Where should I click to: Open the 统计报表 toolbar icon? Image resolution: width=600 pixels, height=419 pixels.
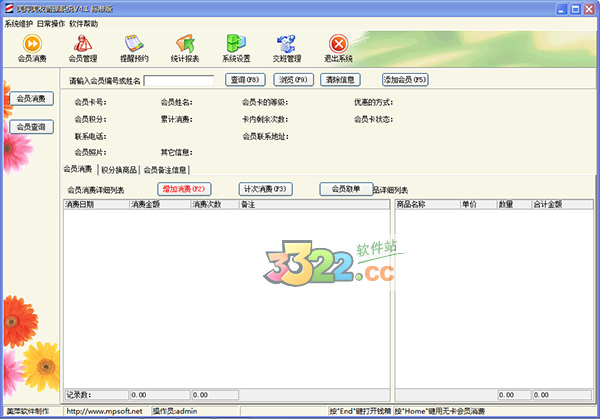185,48
